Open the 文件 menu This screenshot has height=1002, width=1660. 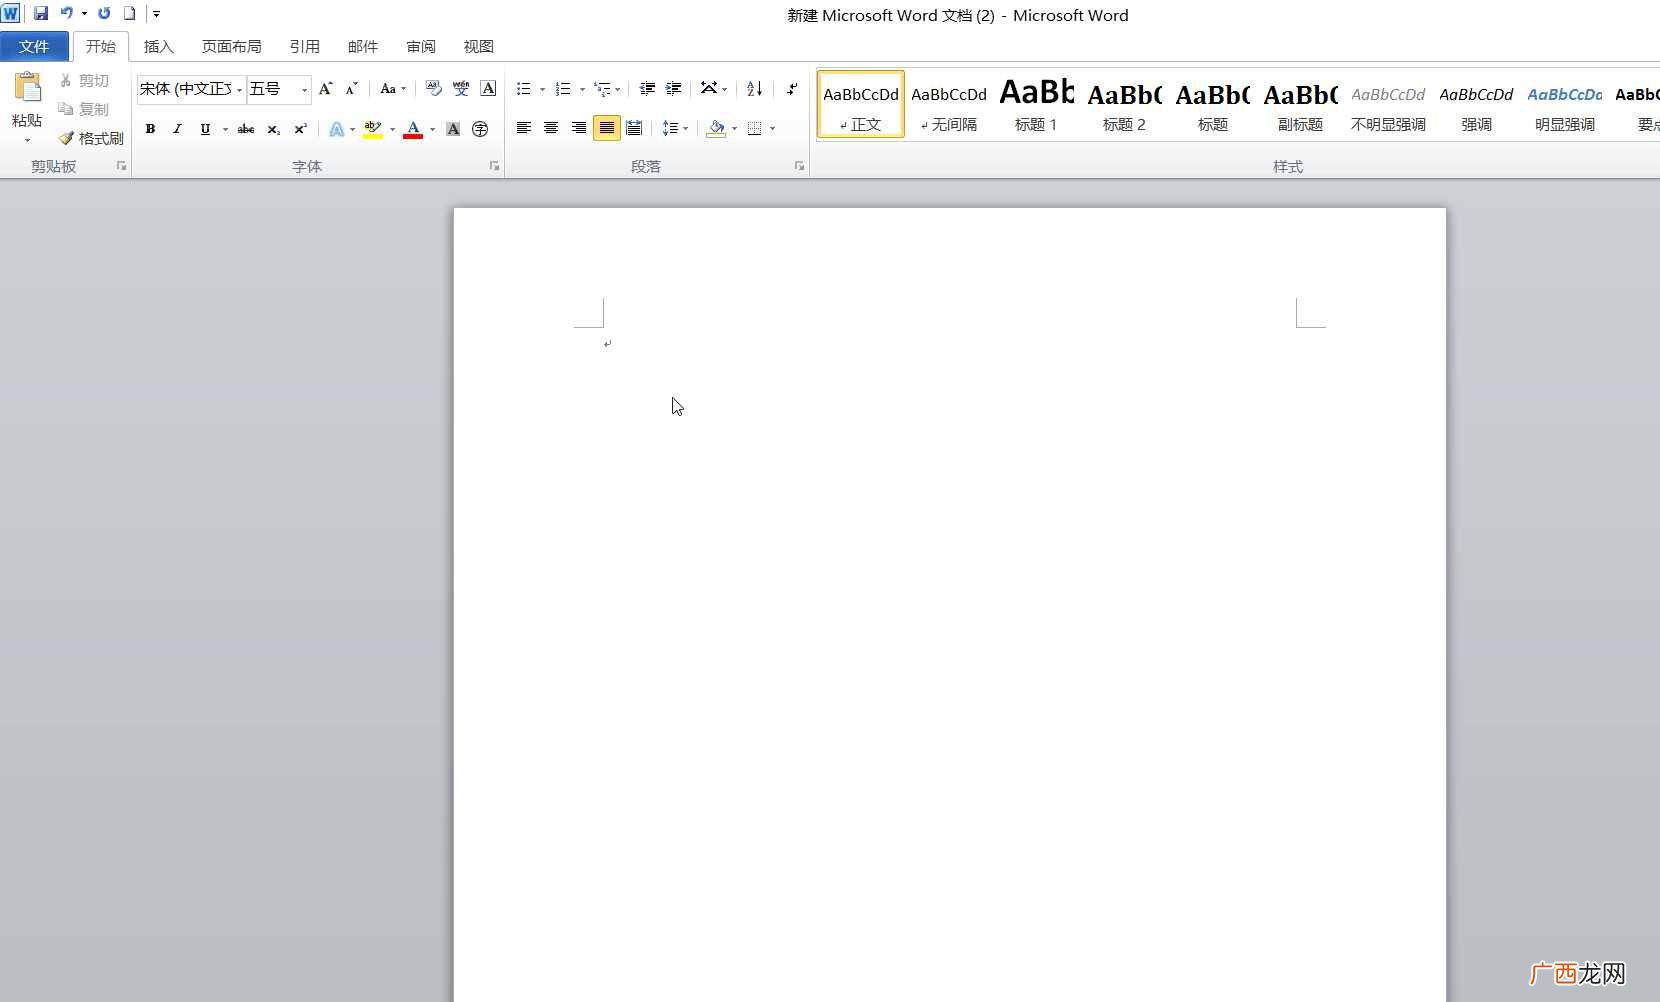tap(34, 47)
